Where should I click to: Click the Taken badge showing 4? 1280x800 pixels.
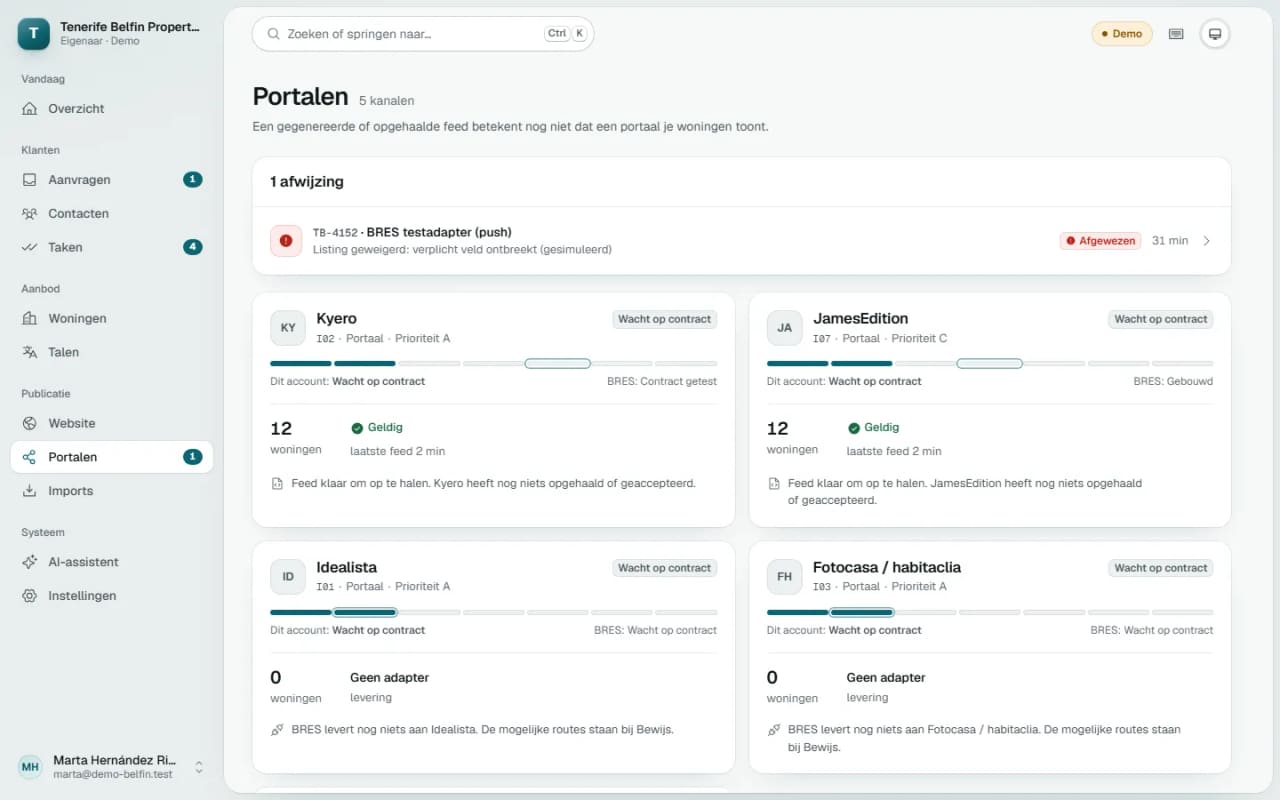pos(193,247)
